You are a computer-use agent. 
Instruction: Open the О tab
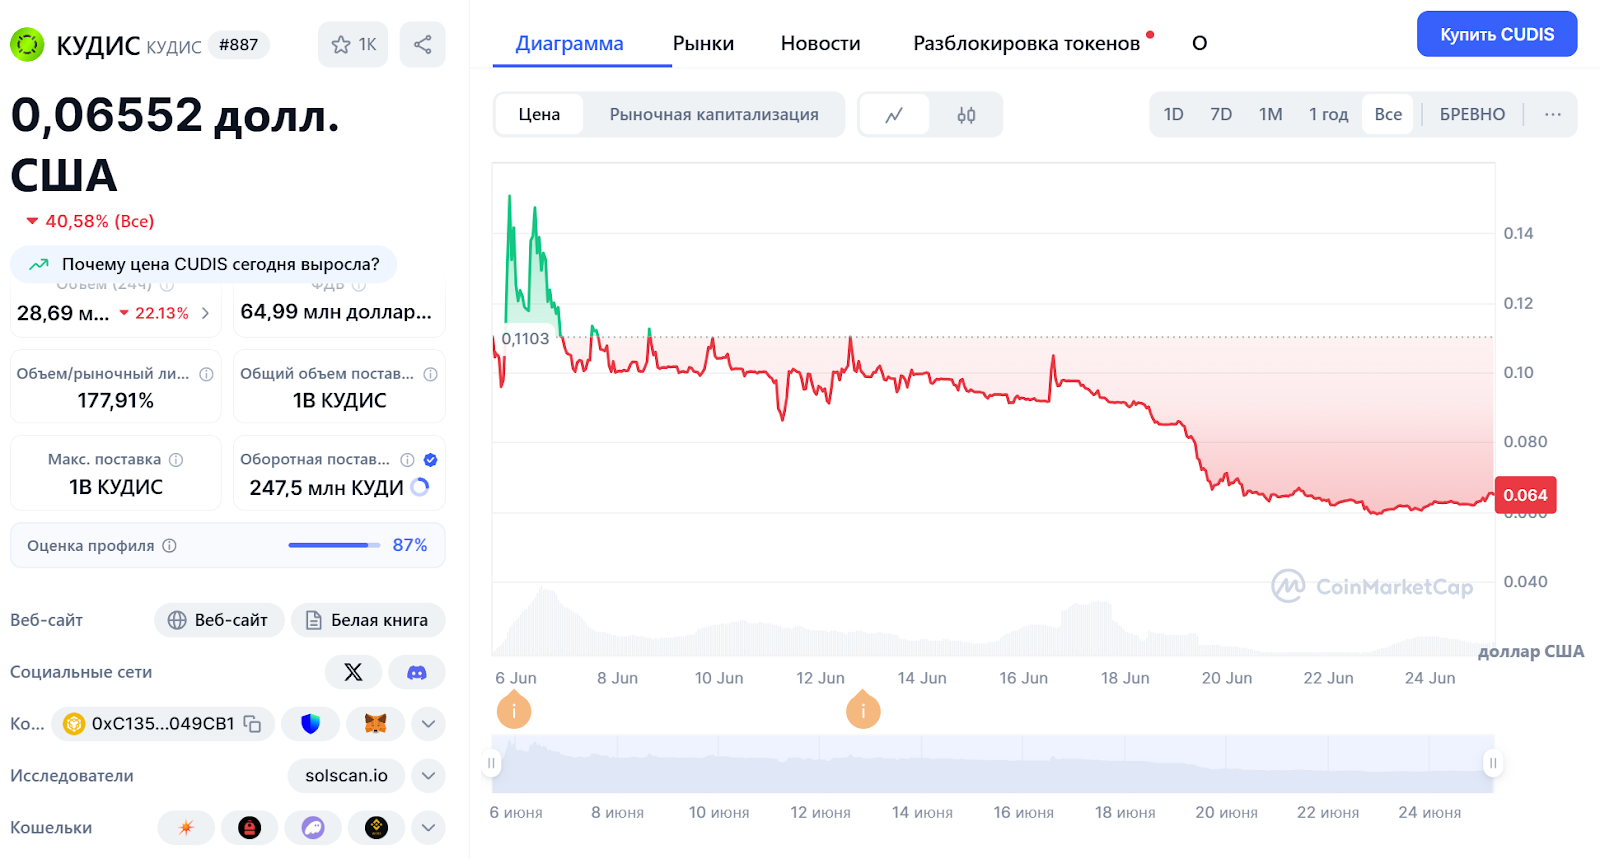(x=1200, y=43)
